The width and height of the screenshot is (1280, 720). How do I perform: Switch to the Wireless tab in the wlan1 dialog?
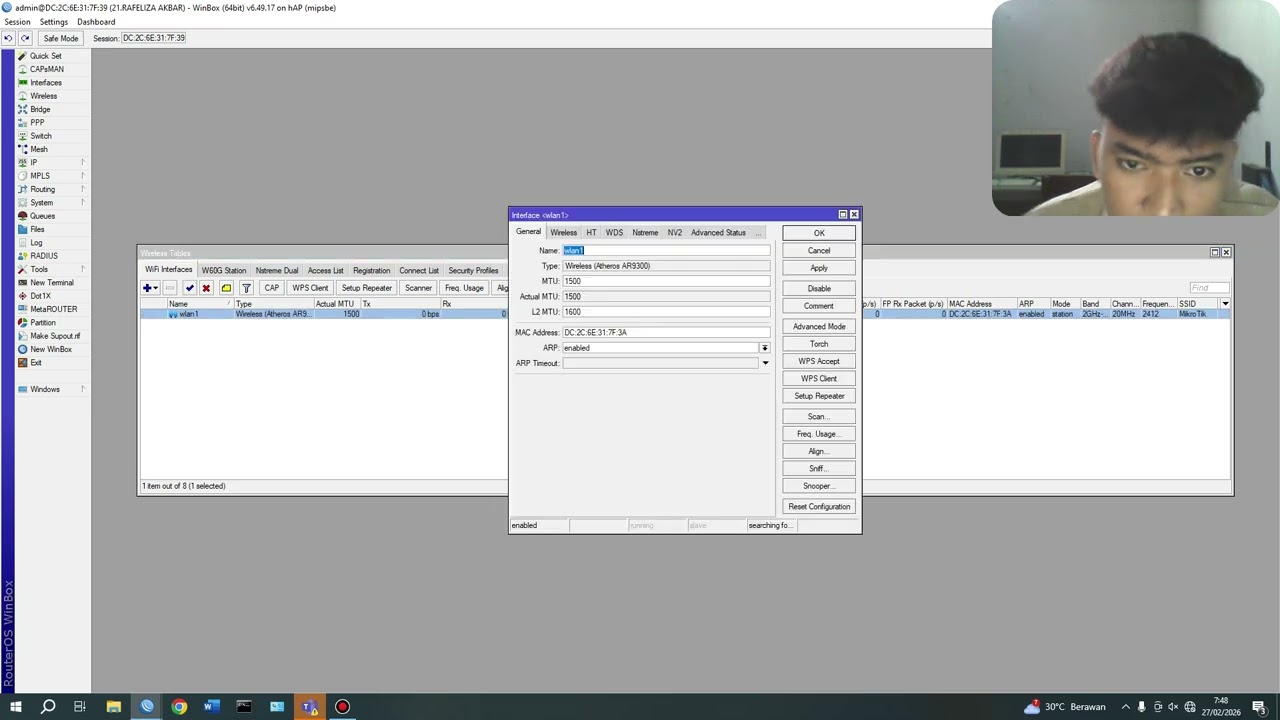(x=563, y=233)
